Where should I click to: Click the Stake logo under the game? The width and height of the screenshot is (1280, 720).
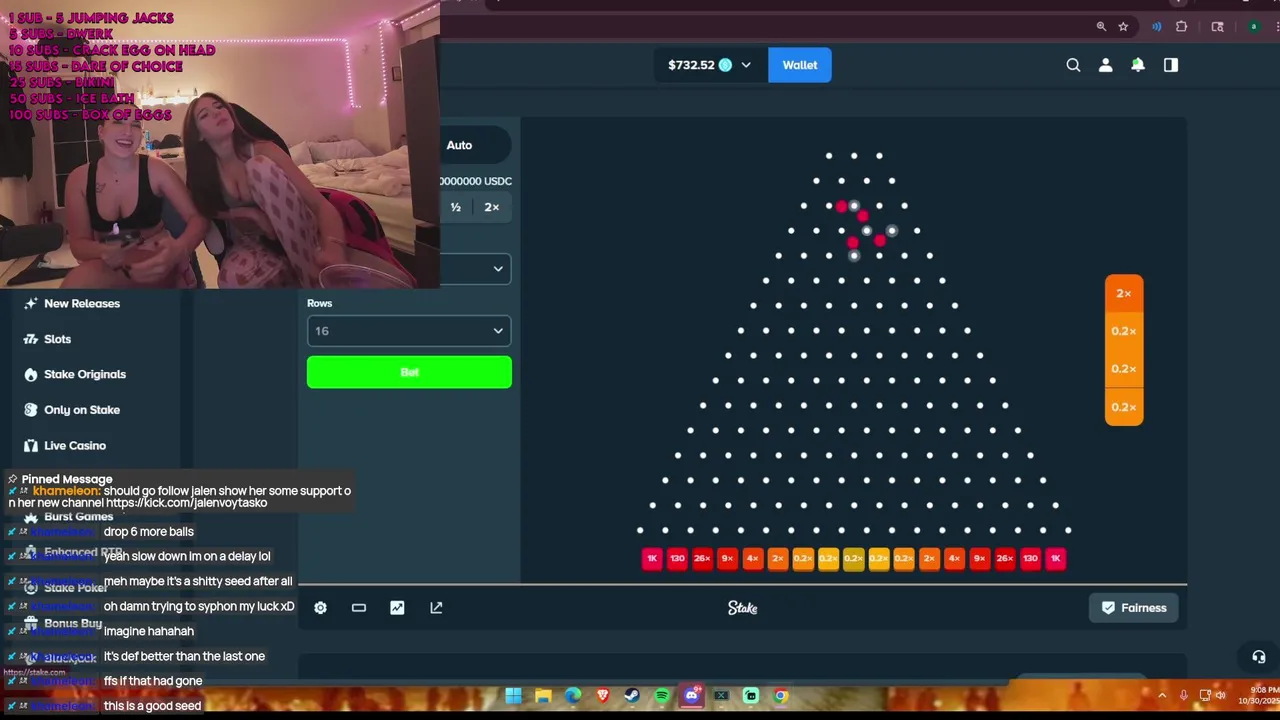(x=742, y=607)
